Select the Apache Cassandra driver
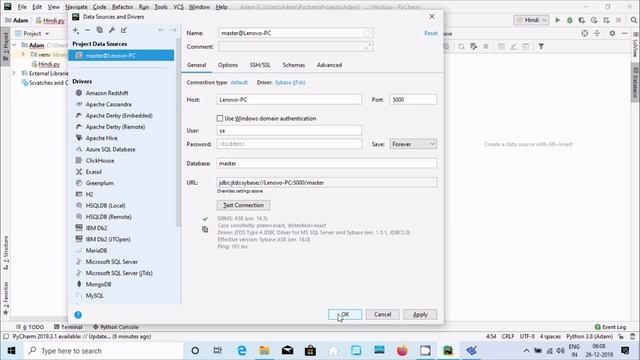The width and height of the screenshot is (640, 360). click(109, 104)
